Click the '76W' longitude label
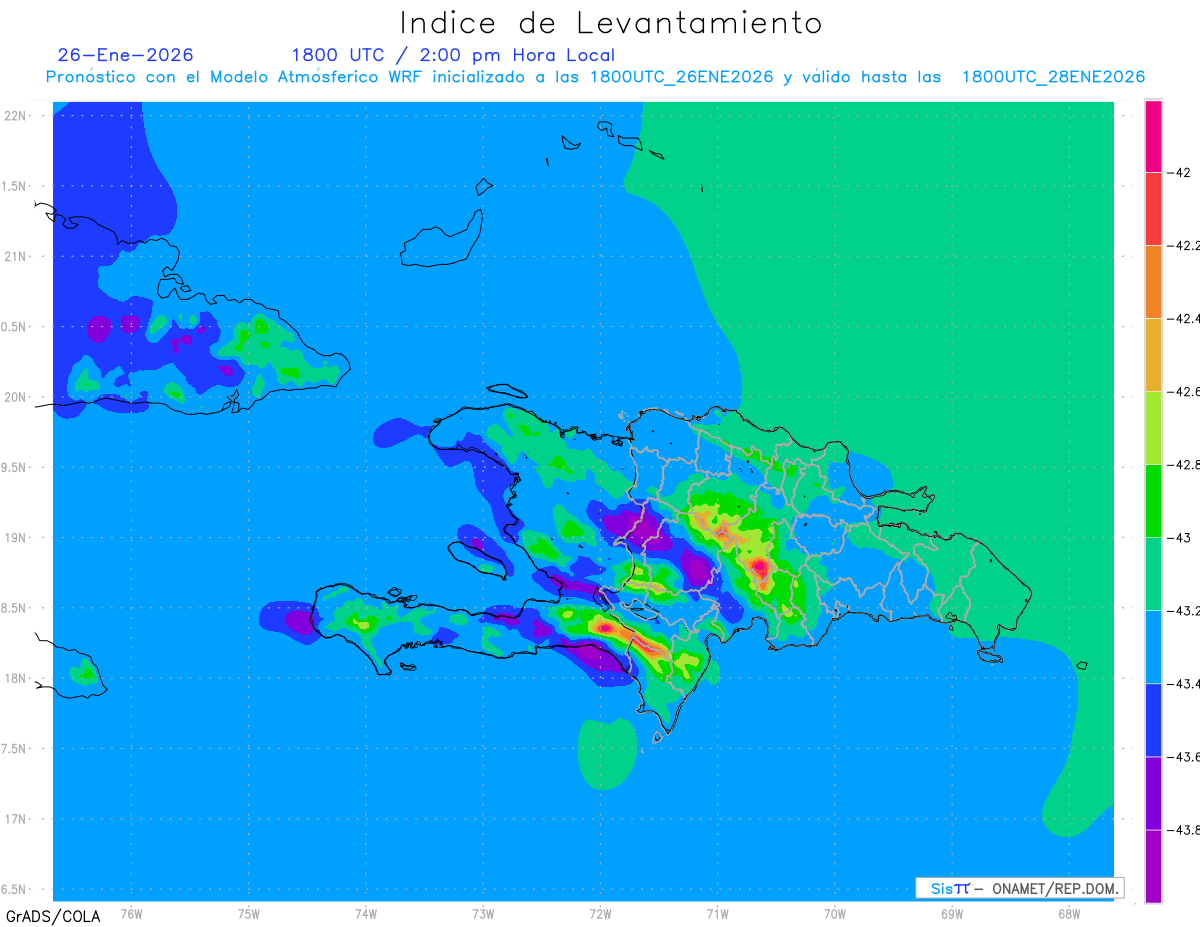 click(x=131, y=913)
